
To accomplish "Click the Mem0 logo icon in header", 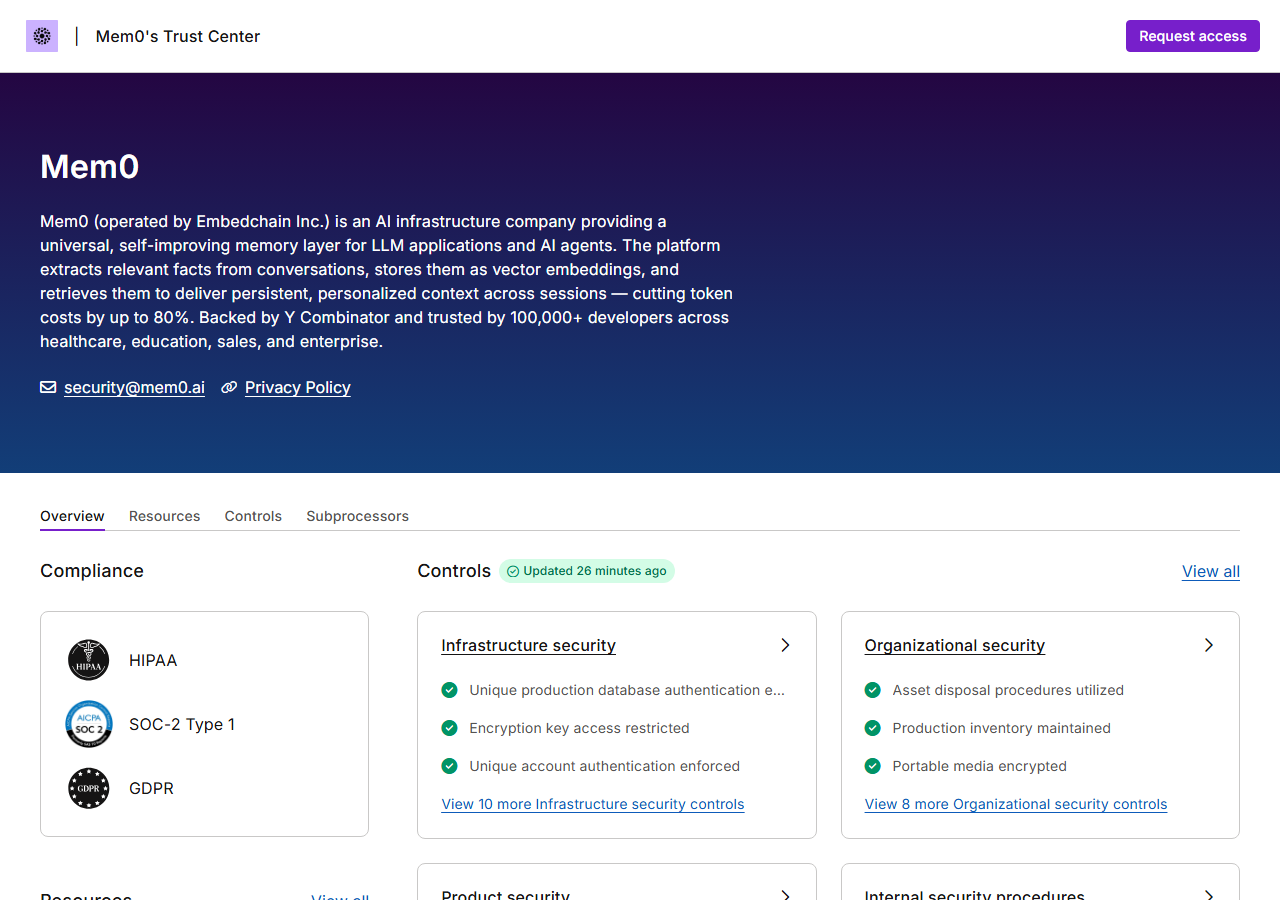I will (x=42, y=36).
